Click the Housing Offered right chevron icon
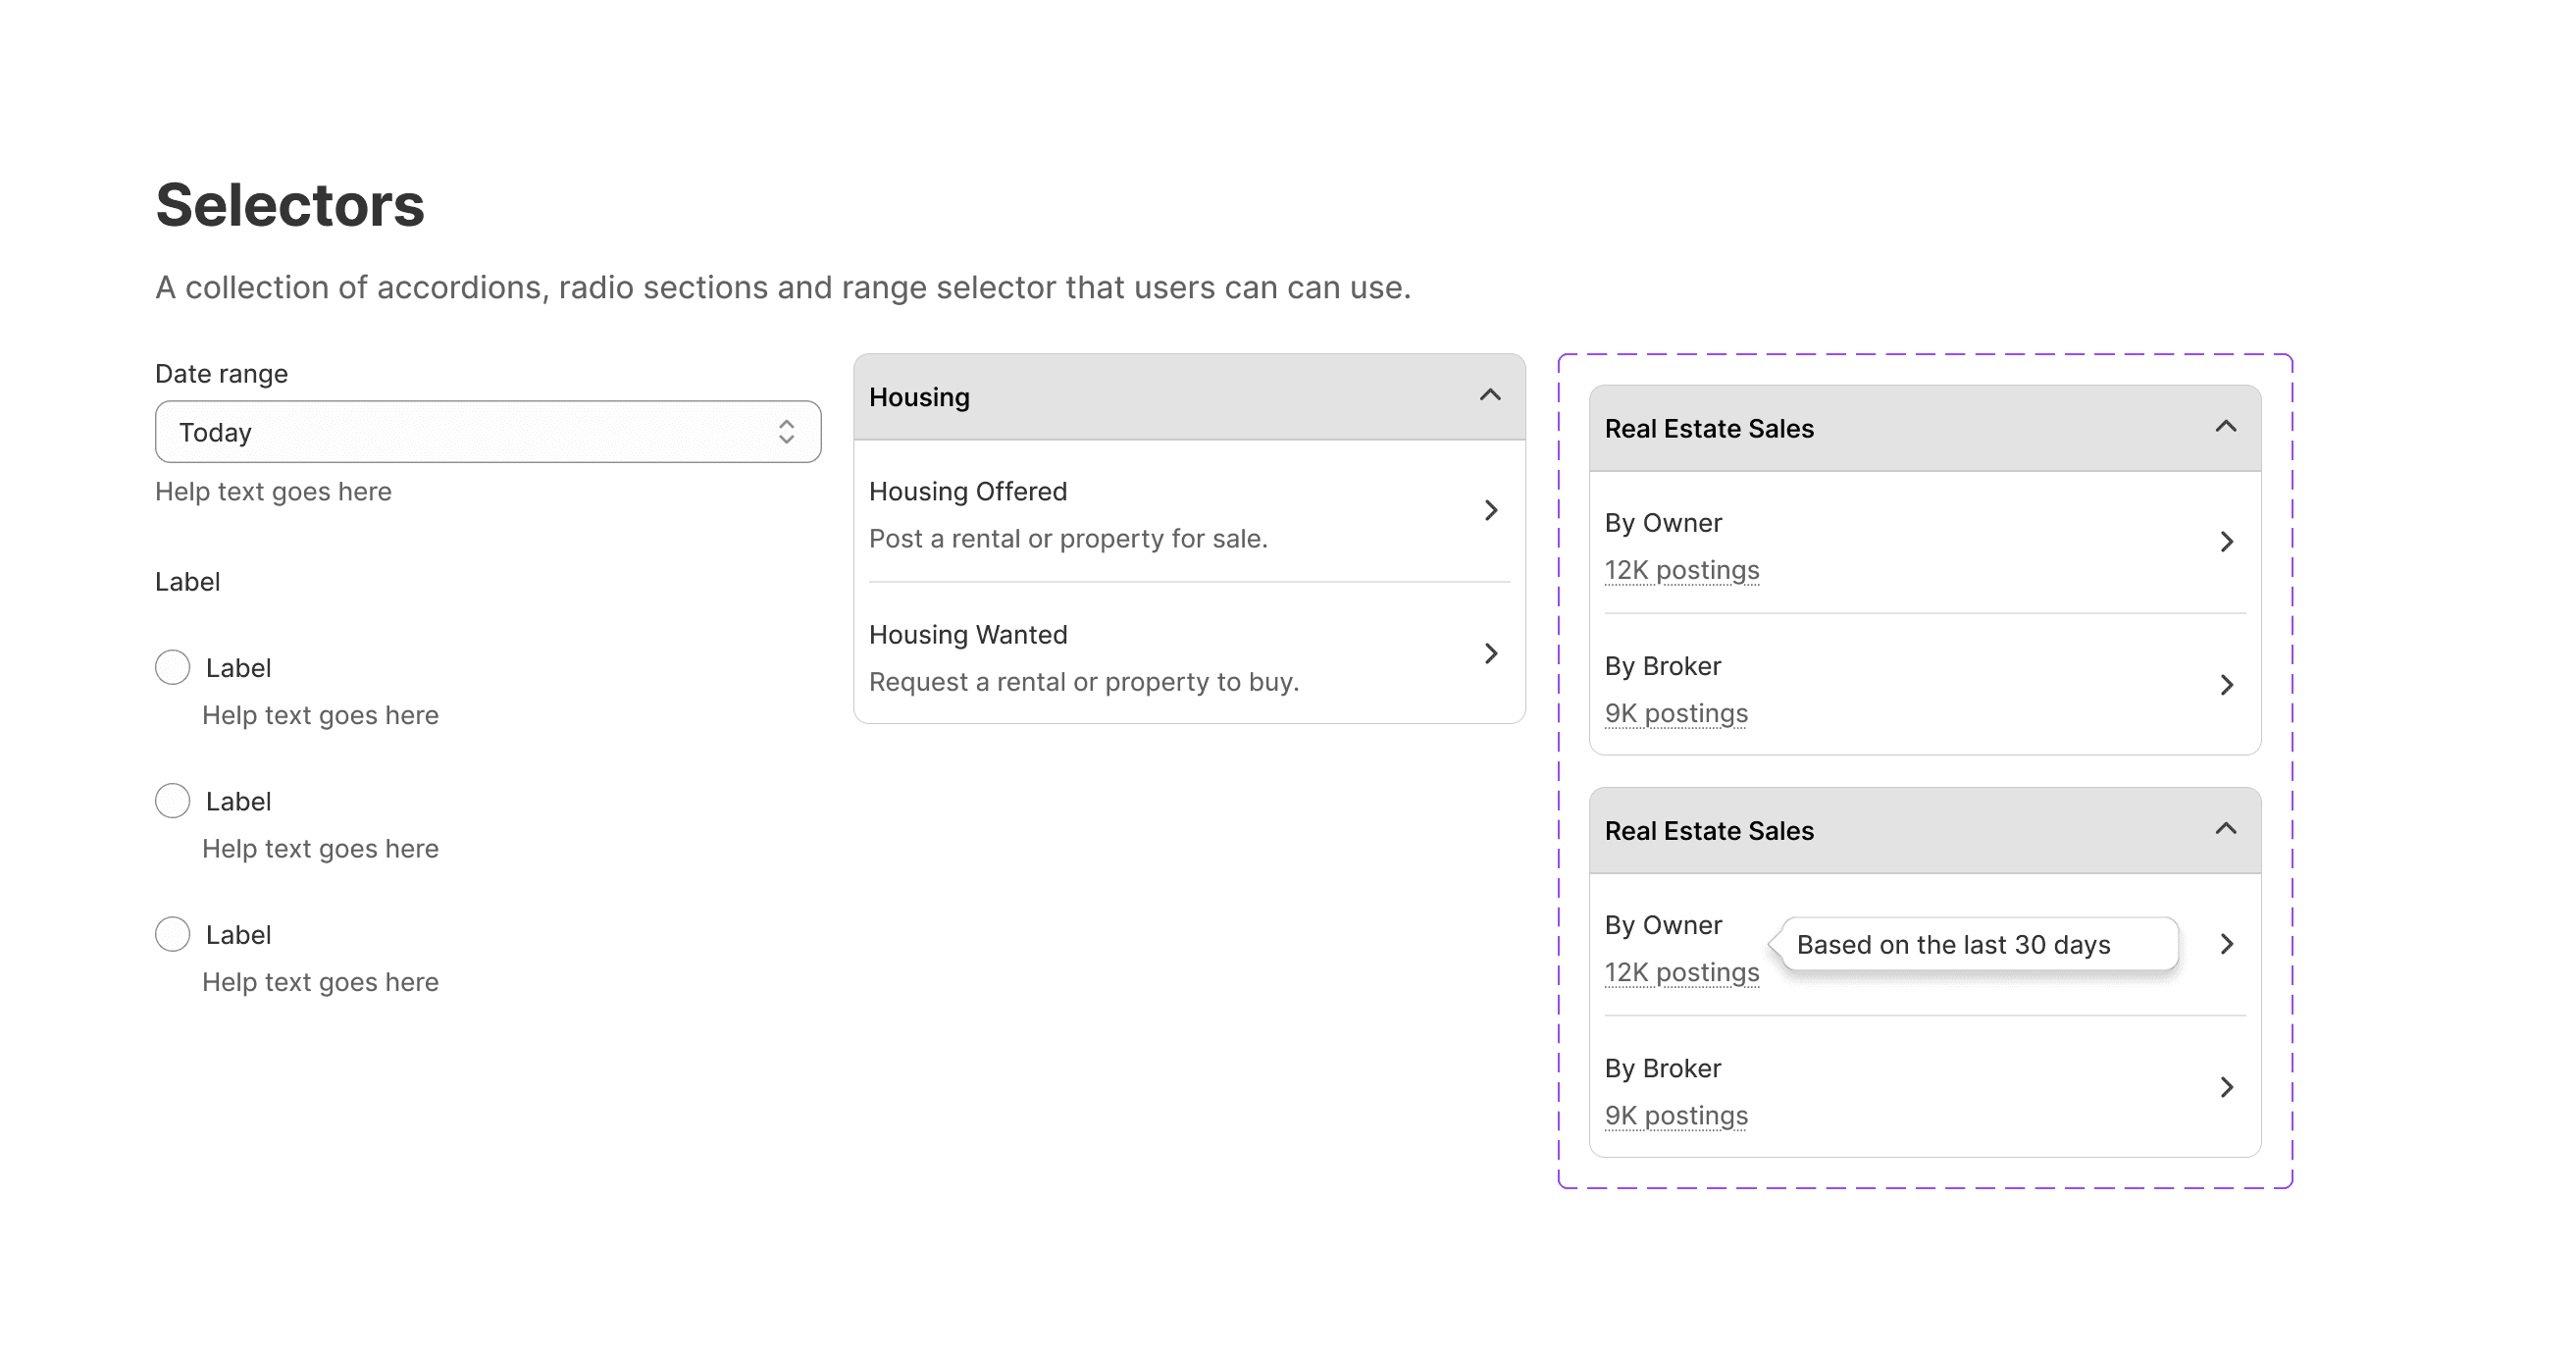The height and width of the screenshot is (1354, 2576). point(1491,511)
